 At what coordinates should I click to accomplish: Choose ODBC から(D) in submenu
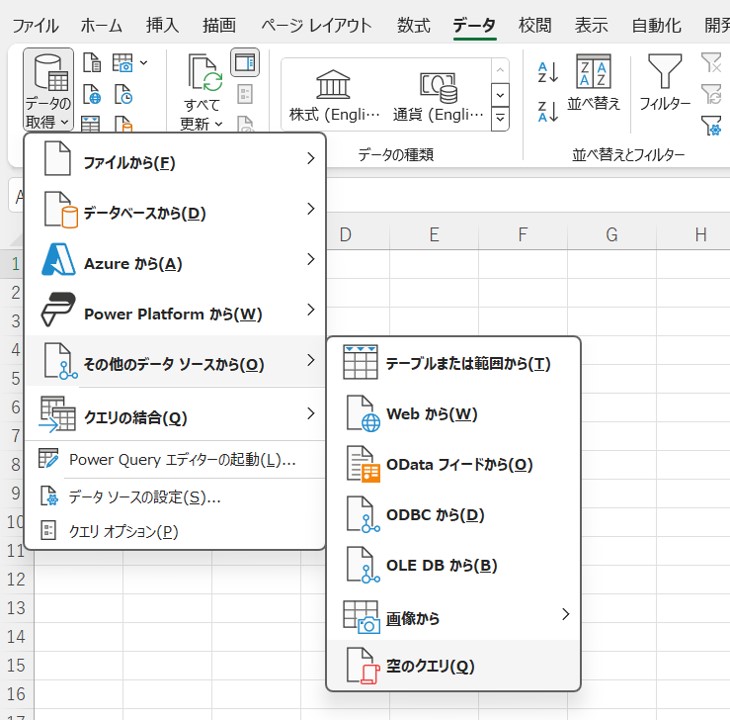tap(454, 514)
